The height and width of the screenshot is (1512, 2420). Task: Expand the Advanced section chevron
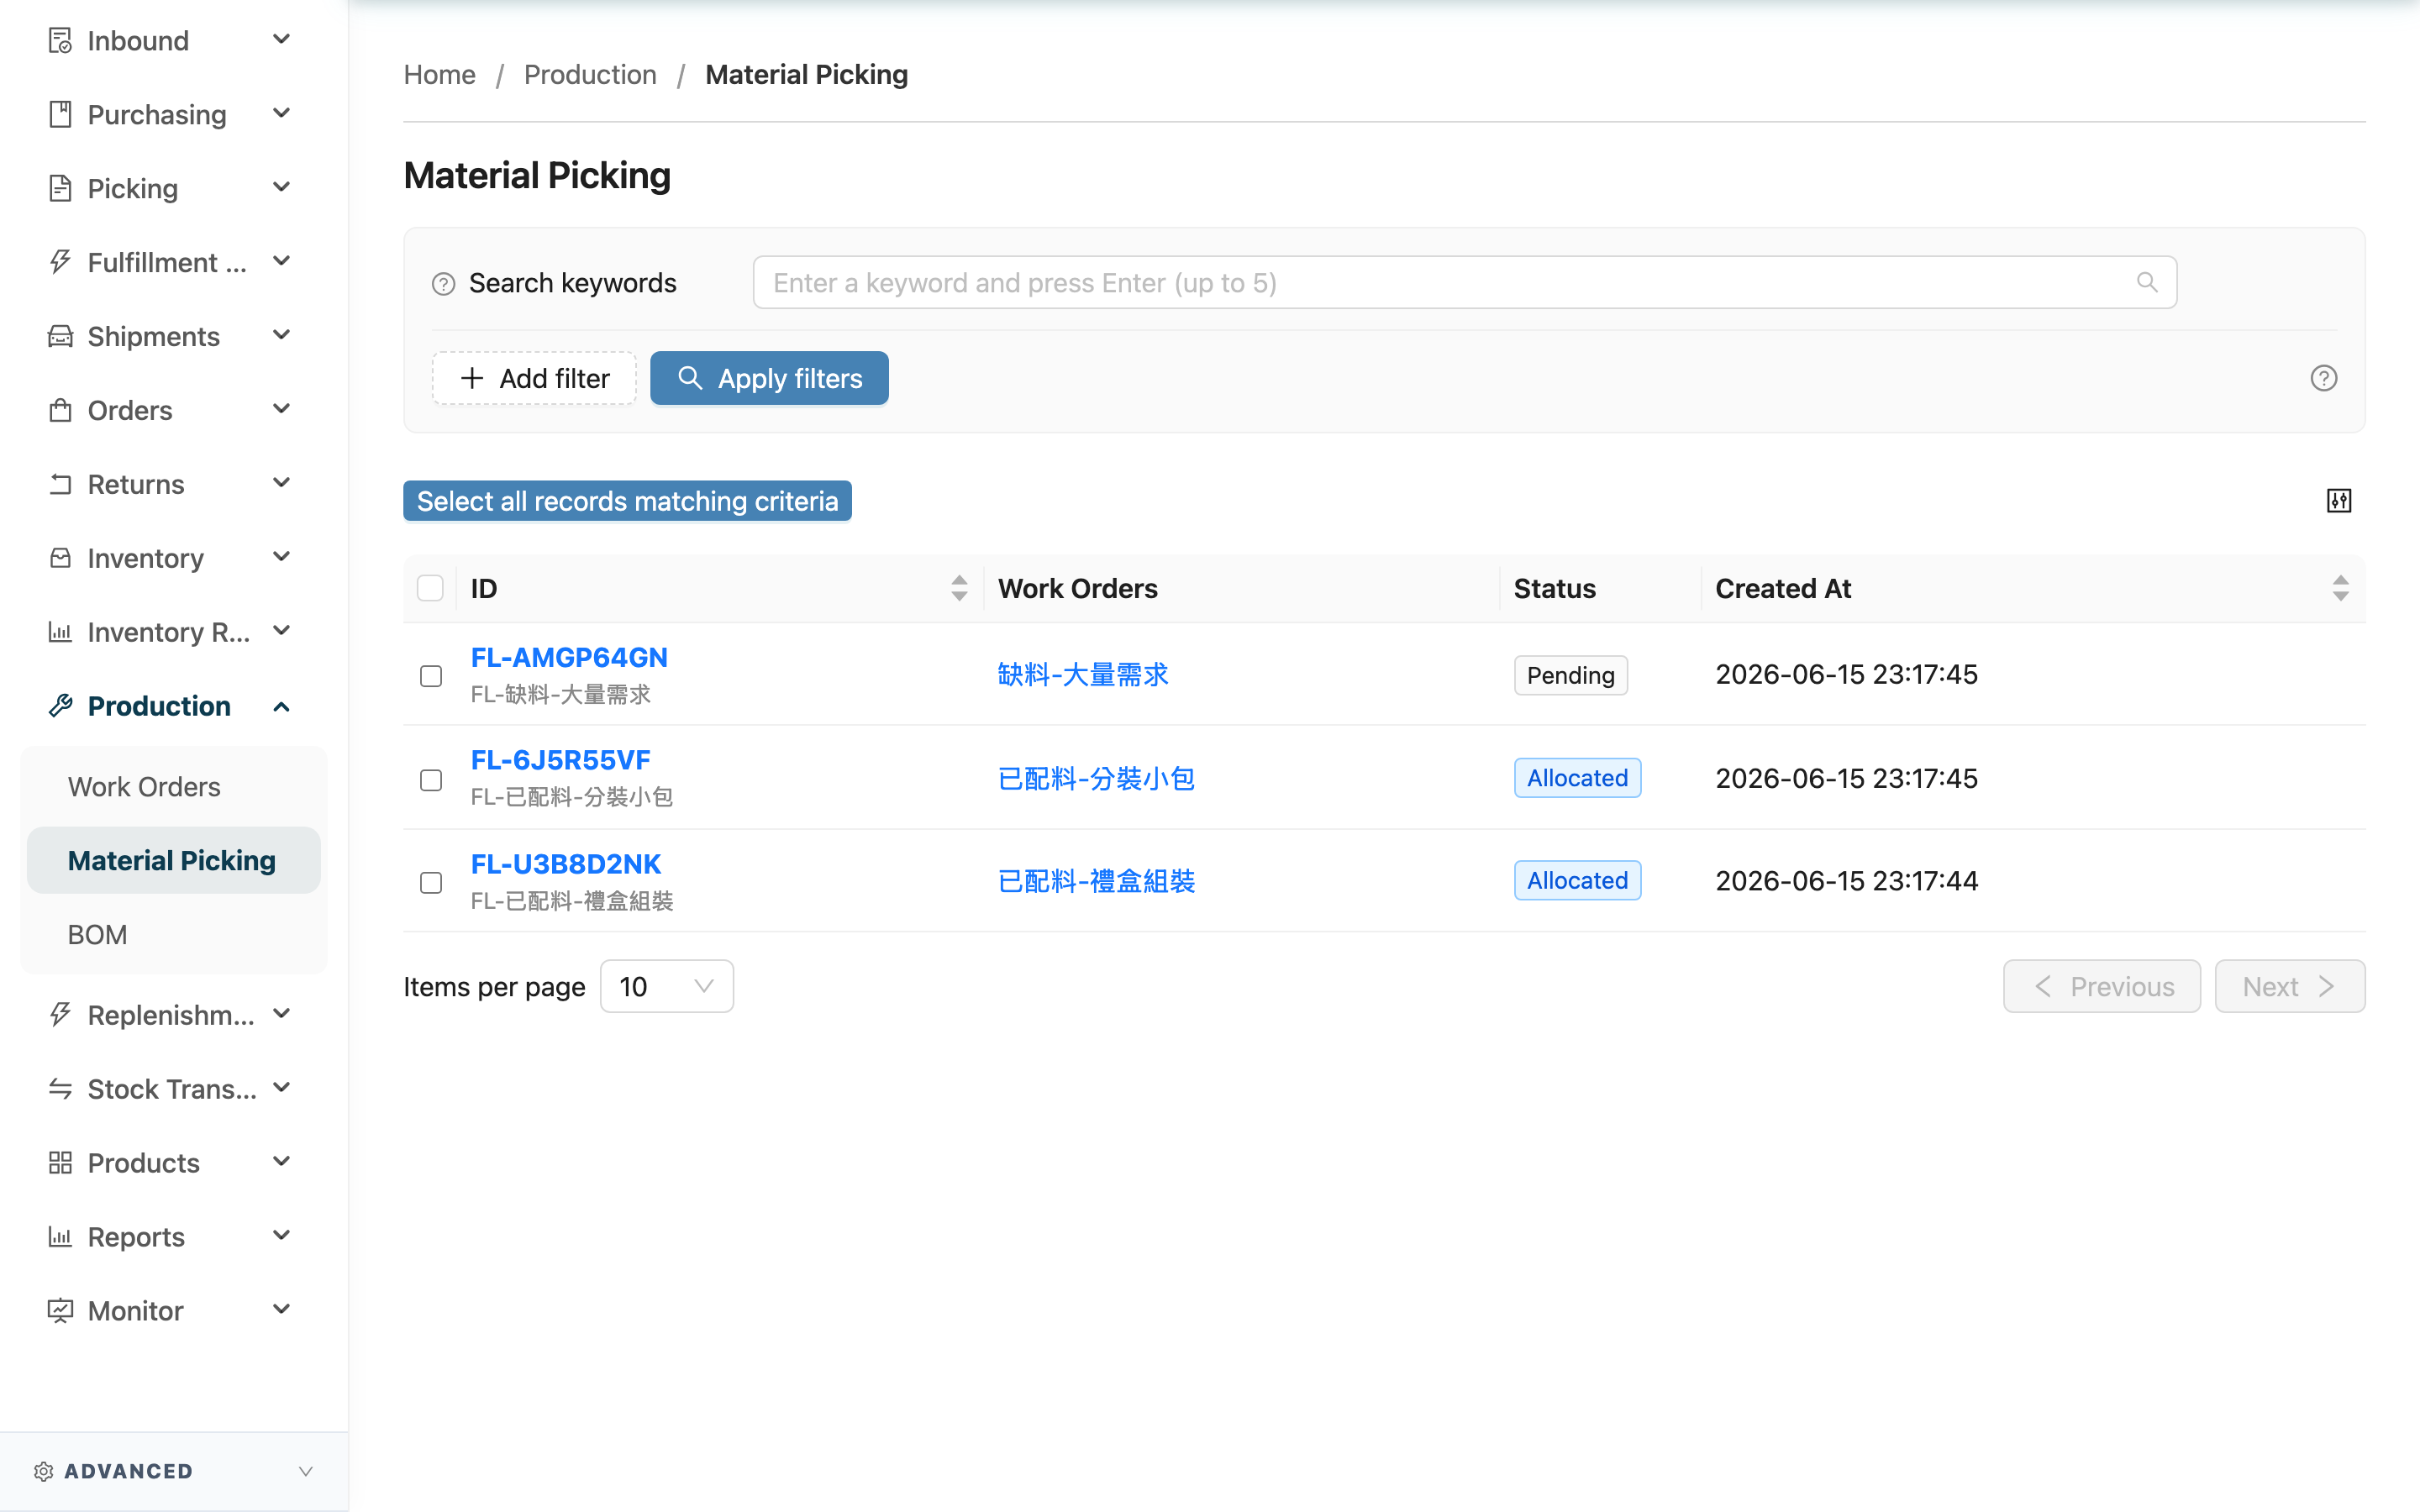[x=306, y=1471]
